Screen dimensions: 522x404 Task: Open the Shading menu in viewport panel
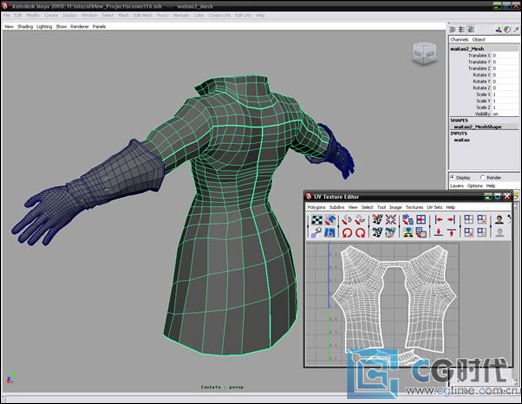click(25, 27)
